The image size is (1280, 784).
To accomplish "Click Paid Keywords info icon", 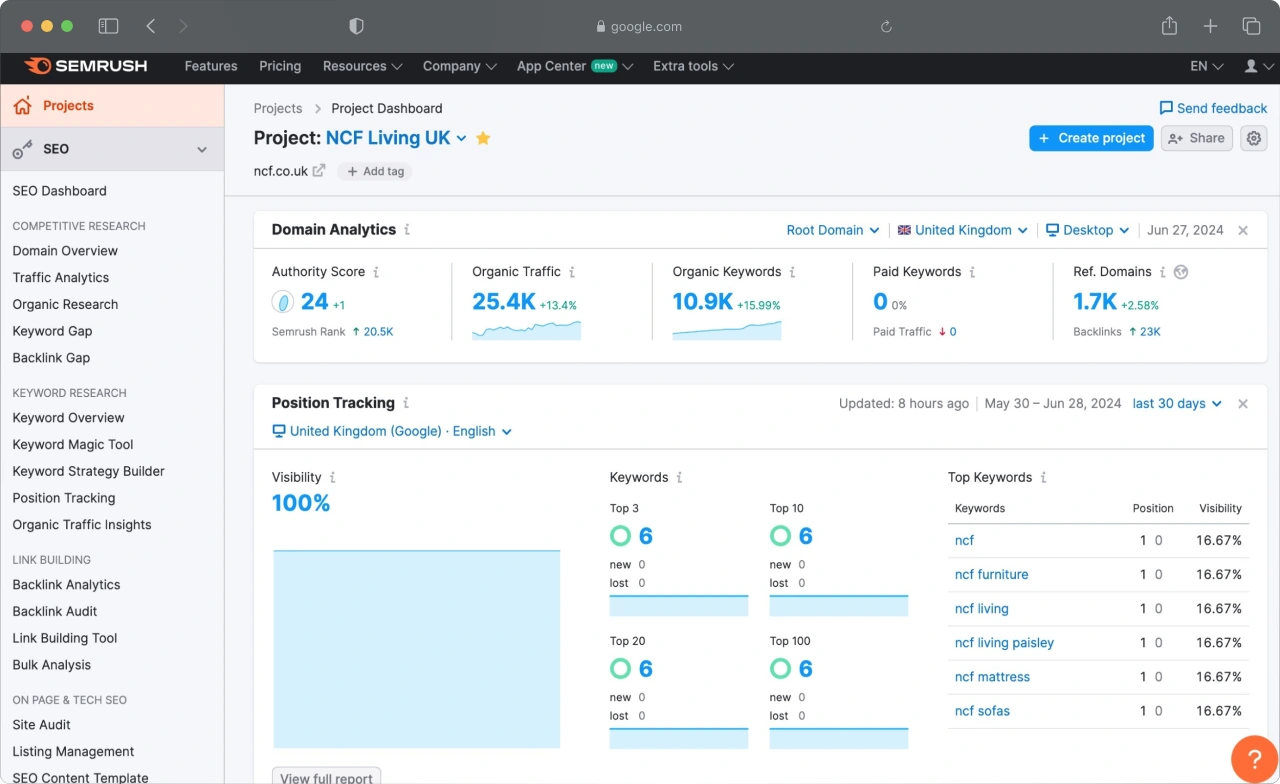I will click(x=972, y=272).
